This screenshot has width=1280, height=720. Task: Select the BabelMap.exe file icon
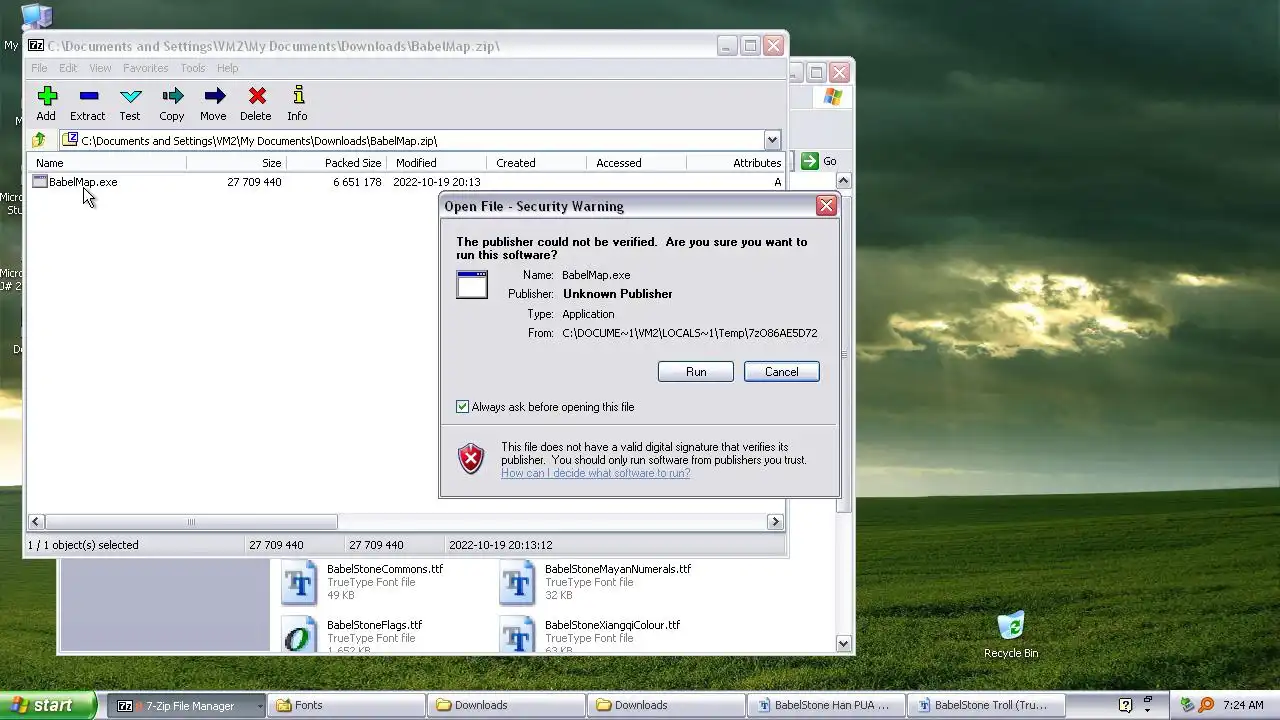tap(40, 182)
